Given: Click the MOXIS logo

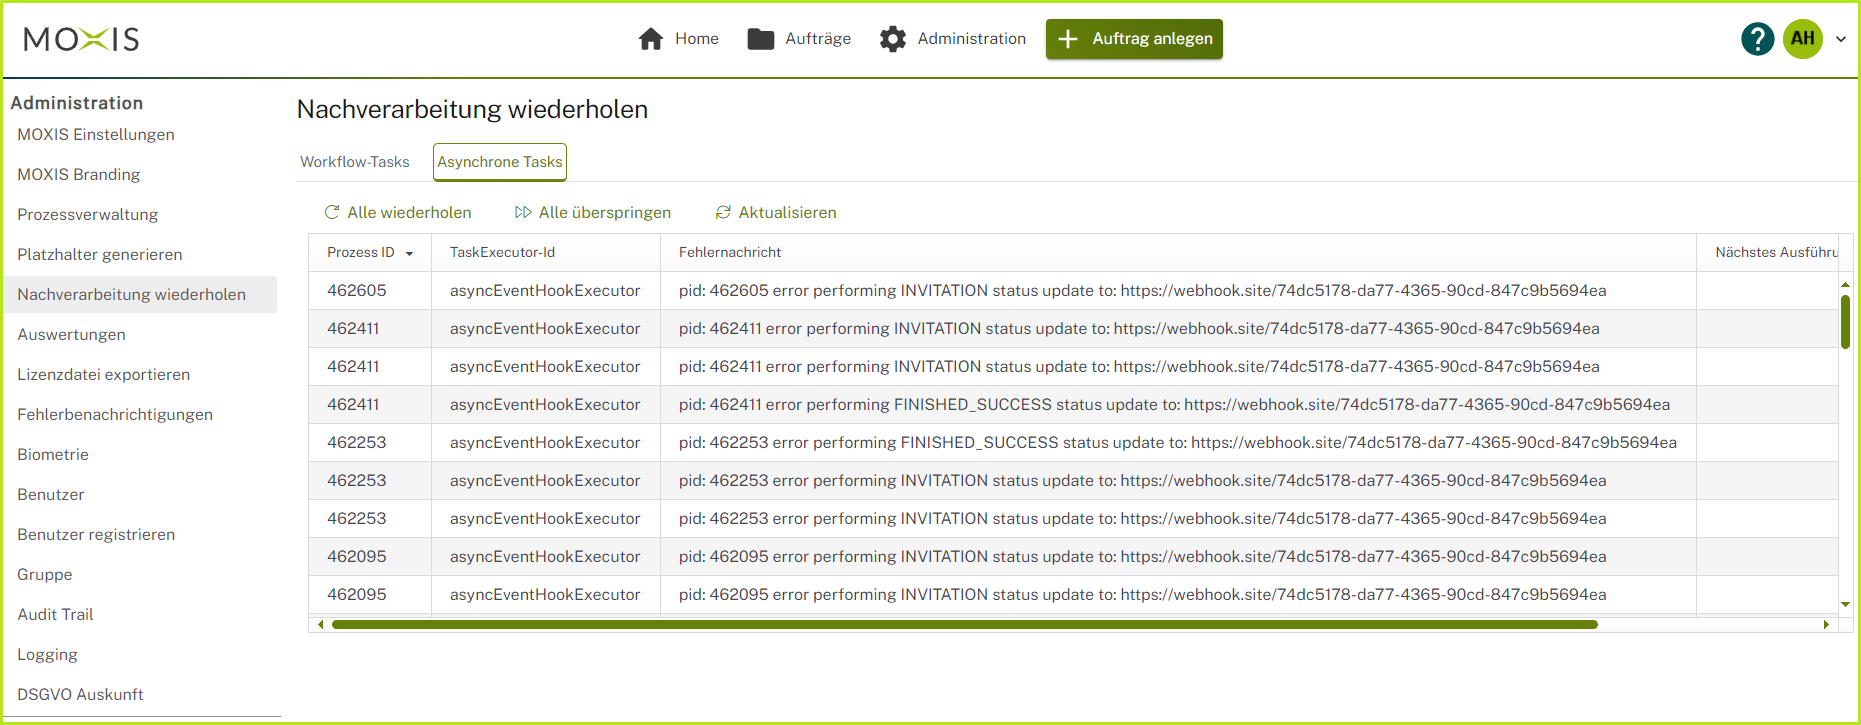Looking at the screenshot, I should pos(81,39).
